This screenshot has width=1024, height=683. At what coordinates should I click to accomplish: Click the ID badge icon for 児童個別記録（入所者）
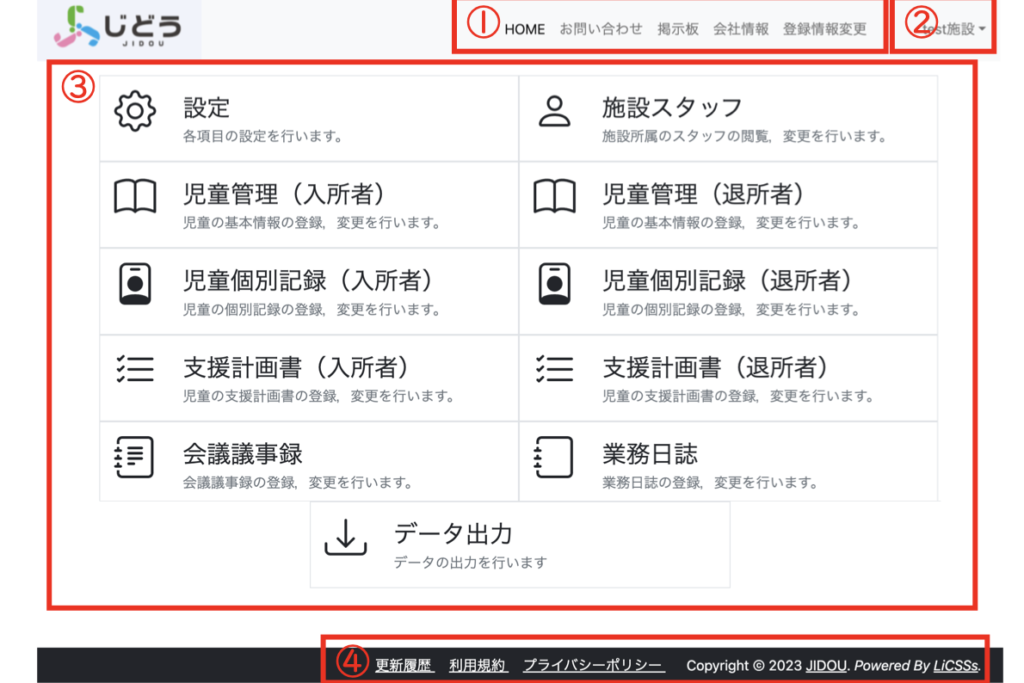click(x=135, y=284)
